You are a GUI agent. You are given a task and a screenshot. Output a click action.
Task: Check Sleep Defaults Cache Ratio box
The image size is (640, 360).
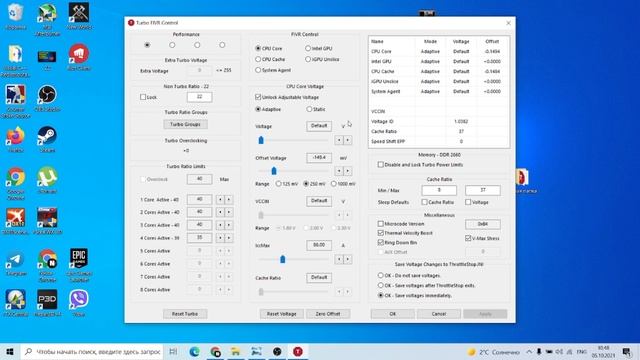tap(424, 202)
